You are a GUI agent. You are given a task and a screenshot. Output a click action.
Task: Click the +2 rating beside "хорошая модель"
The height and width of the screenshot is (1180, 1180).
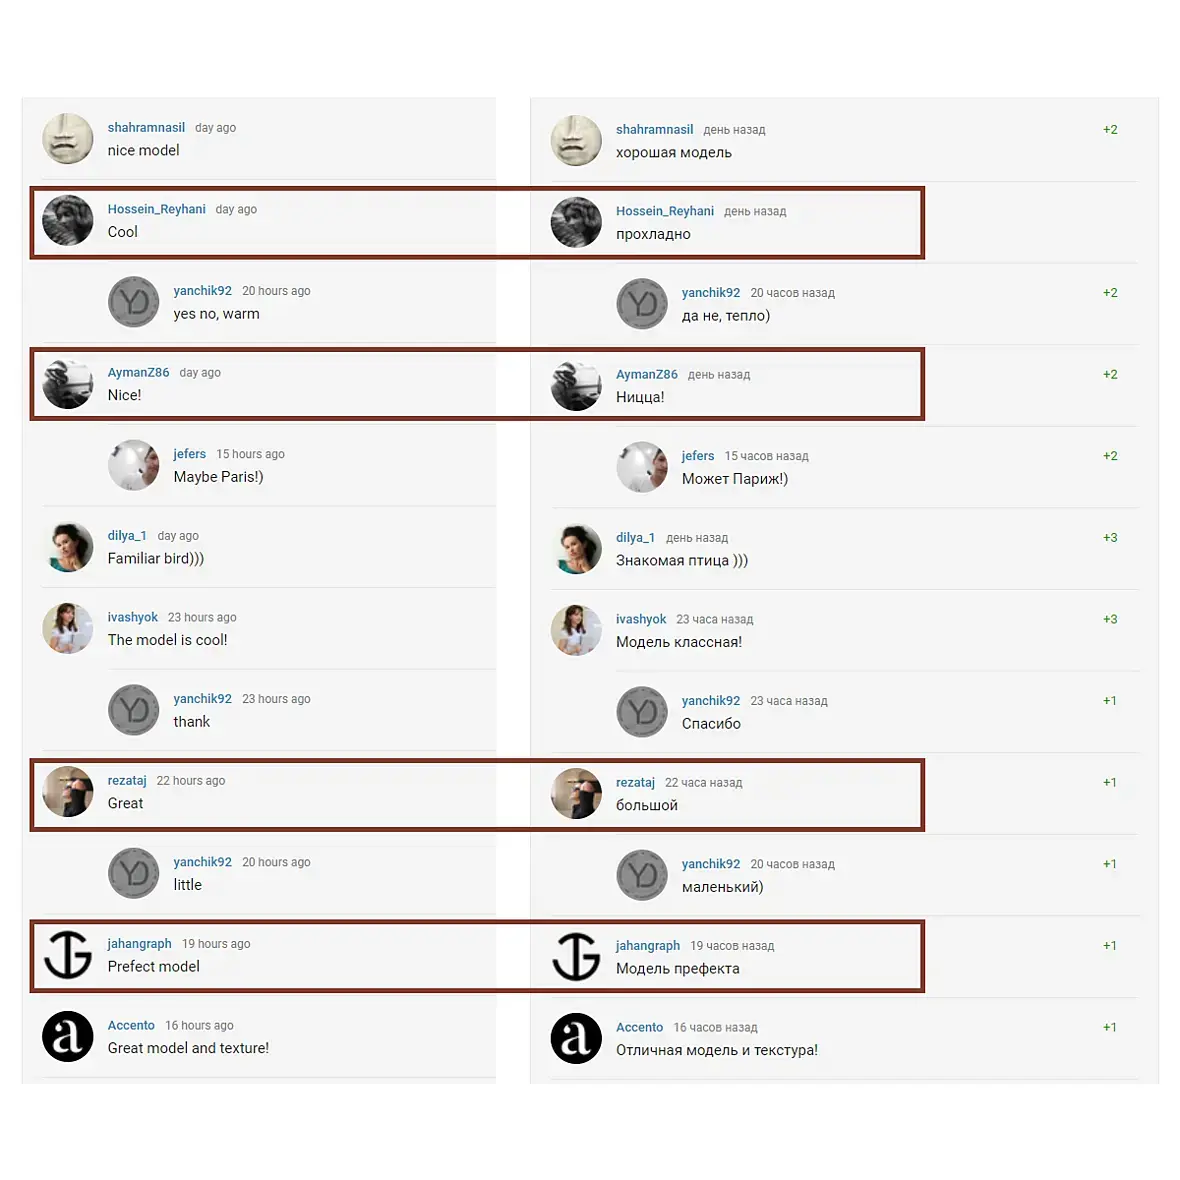point(1110,130)
